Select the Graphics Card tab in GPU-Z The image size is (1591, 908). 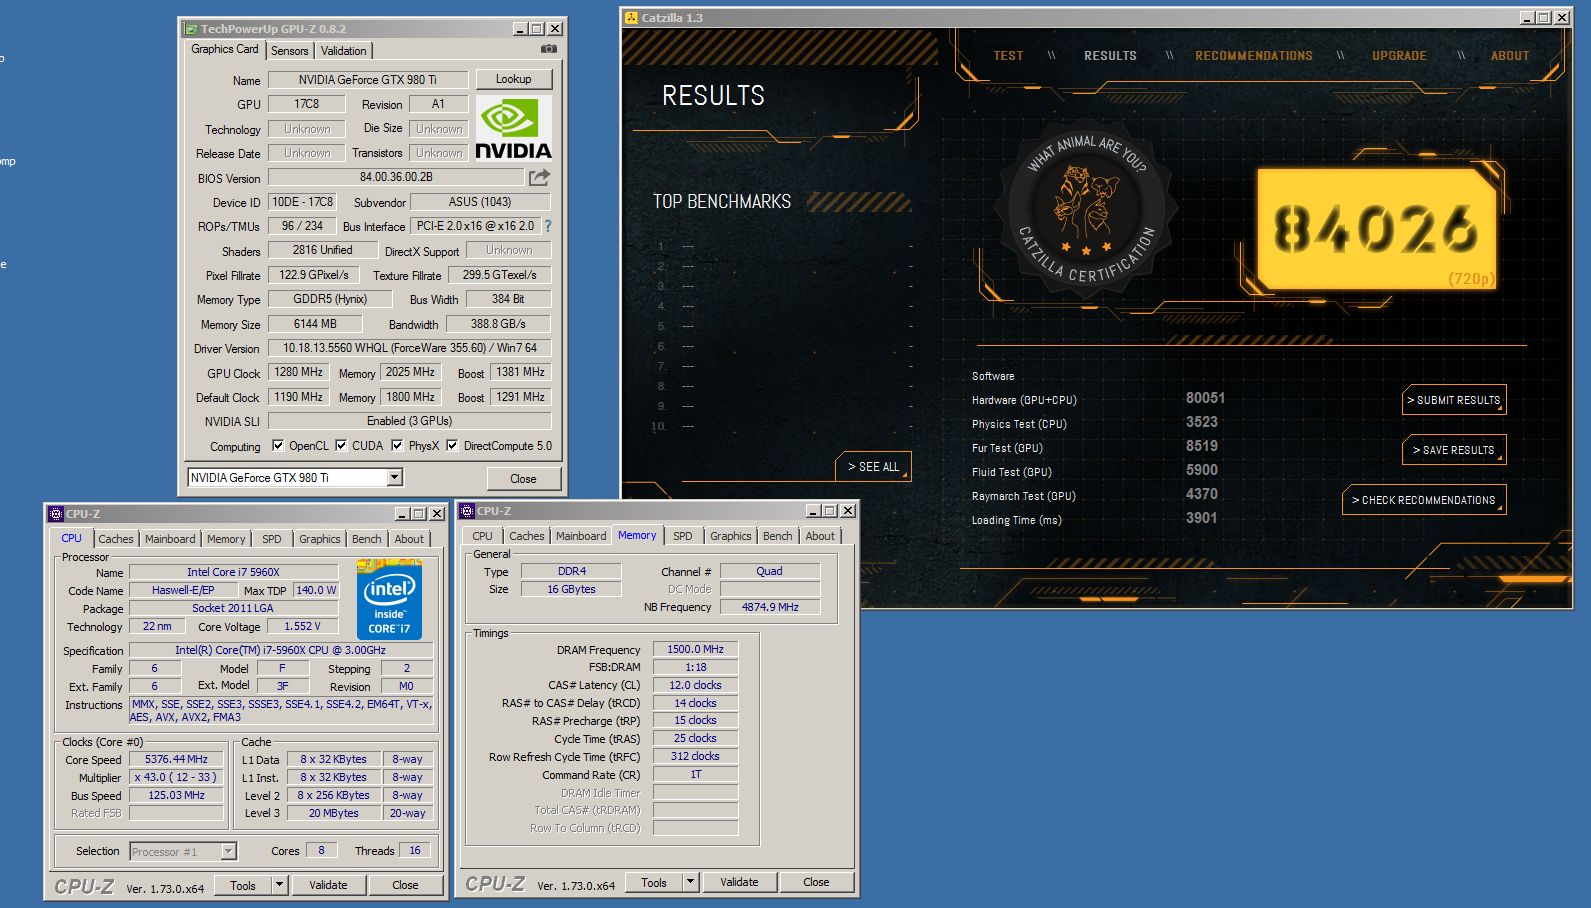(x=225, y=49)
